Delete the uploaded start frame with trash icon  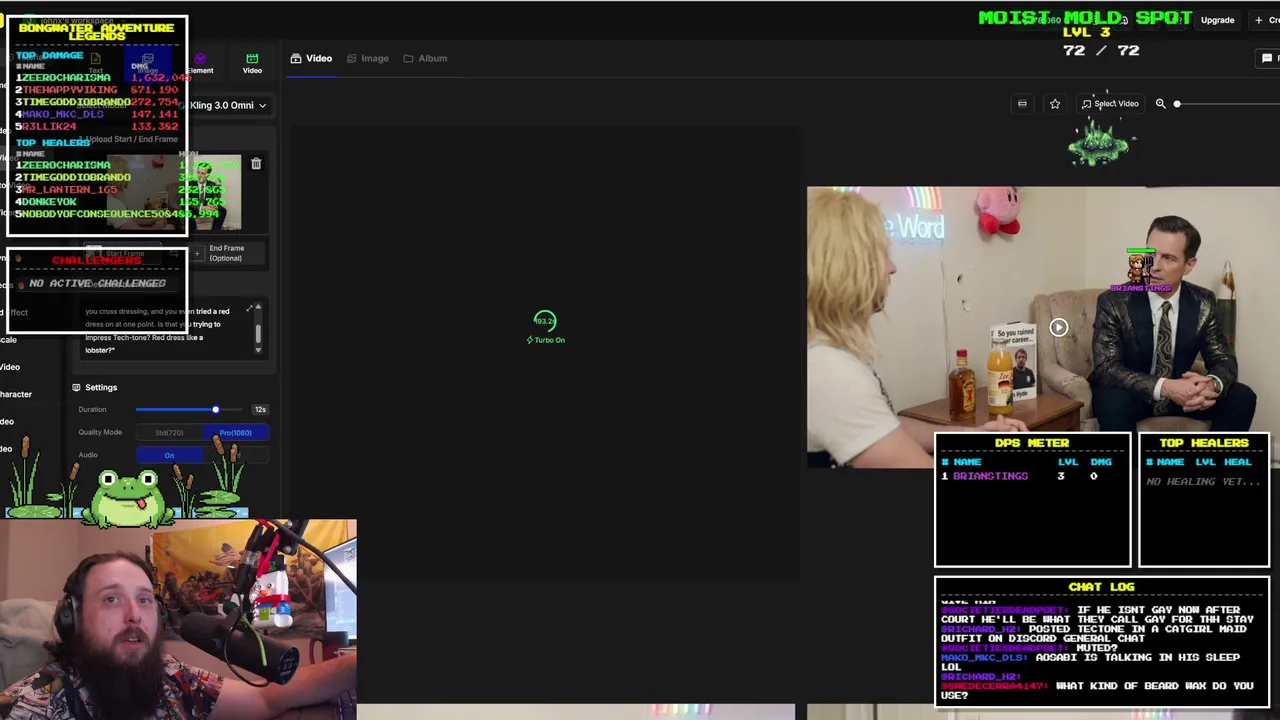(x=256, y=163)
